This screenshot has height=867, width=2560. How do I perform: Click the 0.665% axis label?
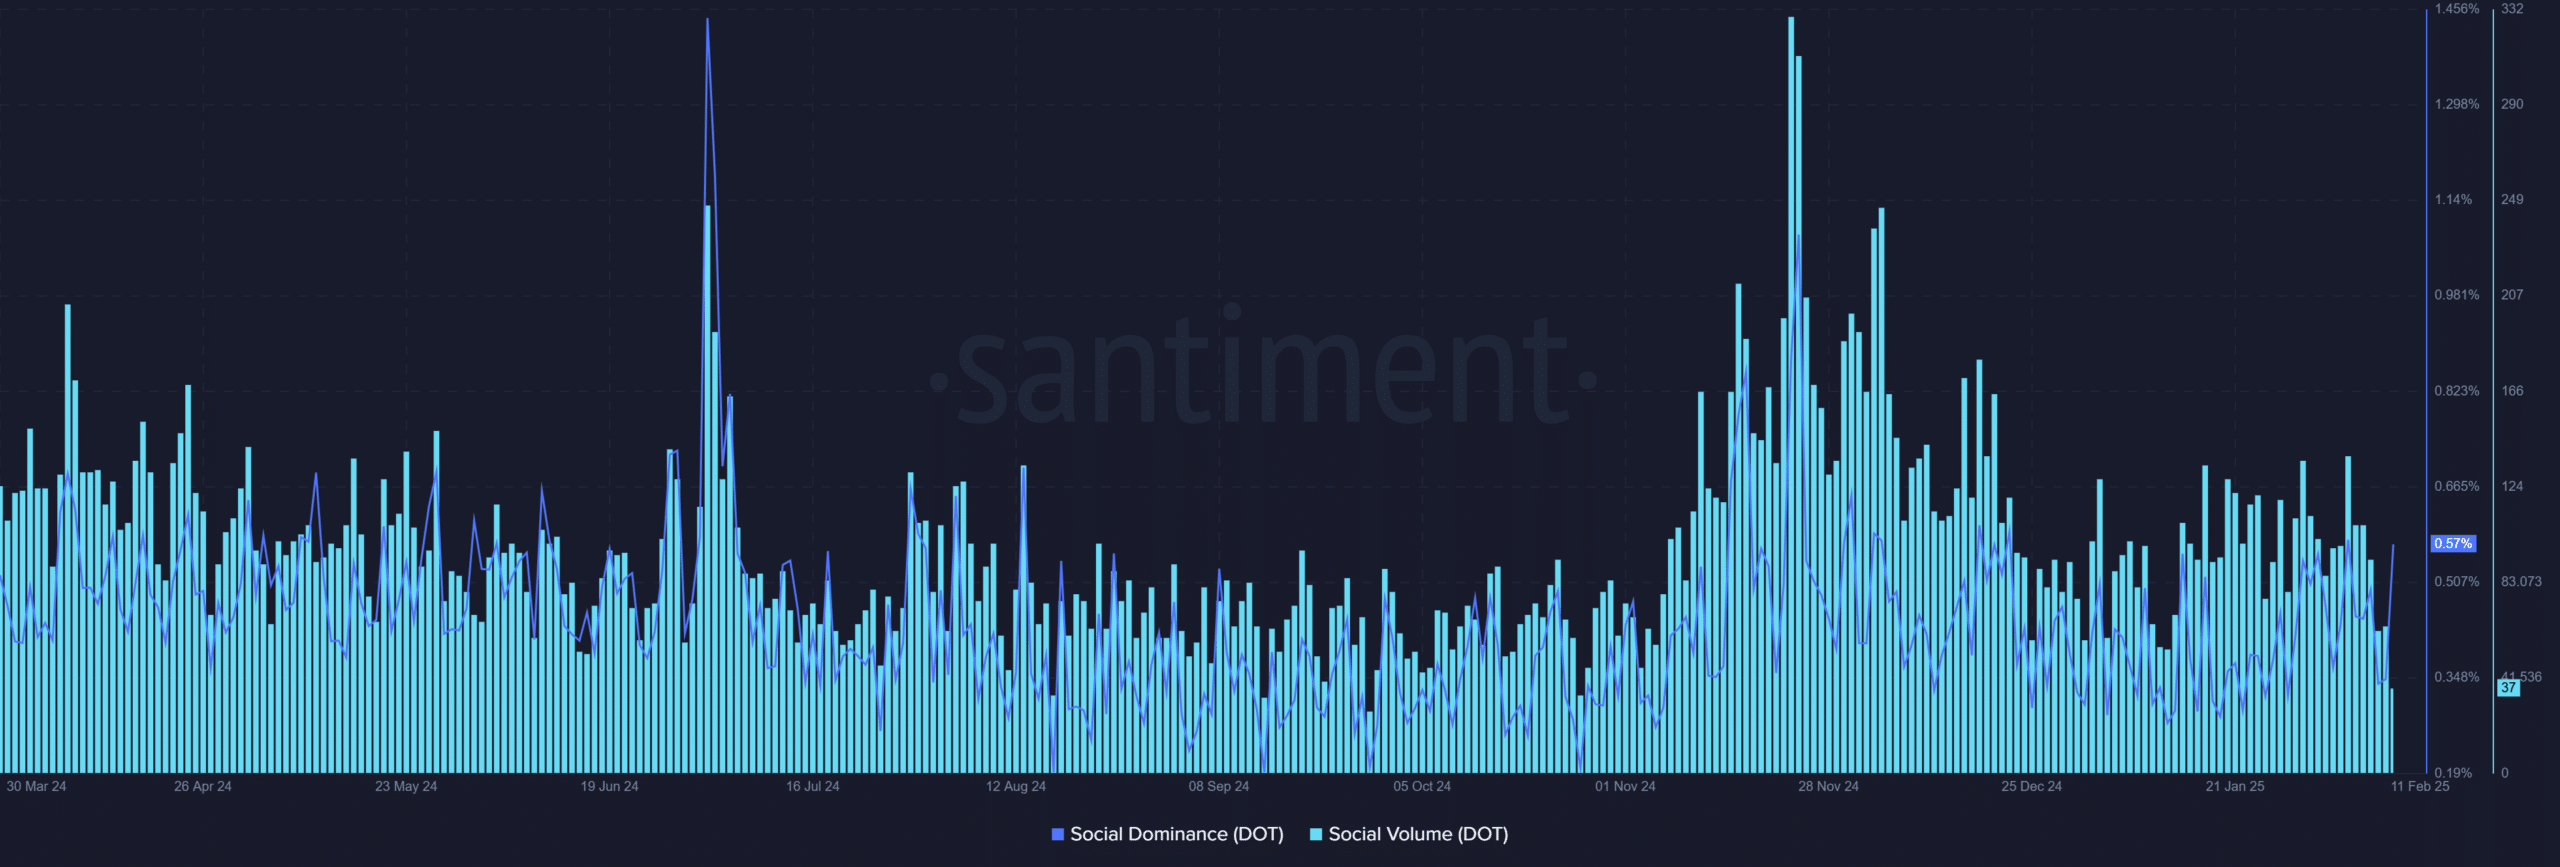click(2457, 486)
